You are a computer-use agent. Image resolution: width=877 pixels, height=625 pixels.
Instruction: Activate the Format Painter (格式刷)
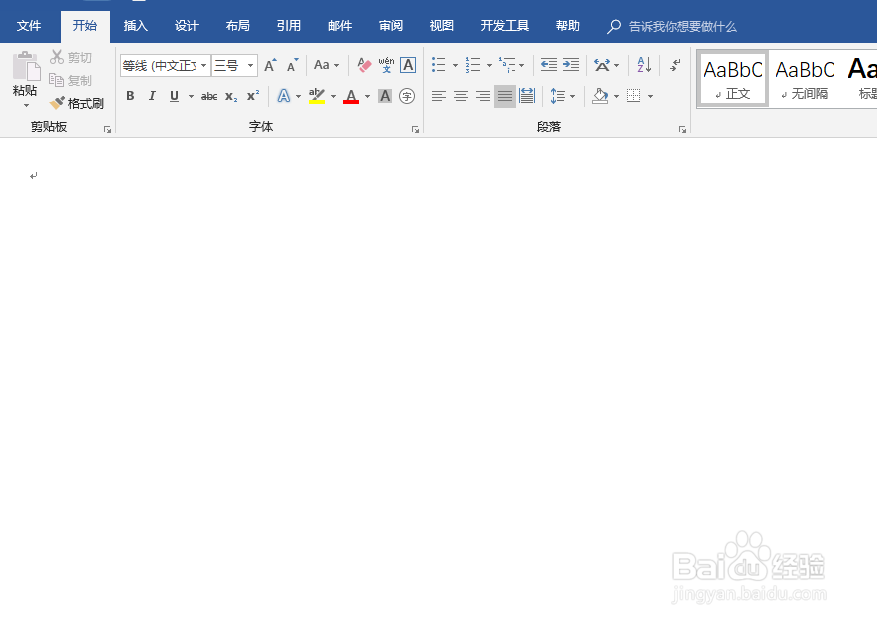pos(77,103)
